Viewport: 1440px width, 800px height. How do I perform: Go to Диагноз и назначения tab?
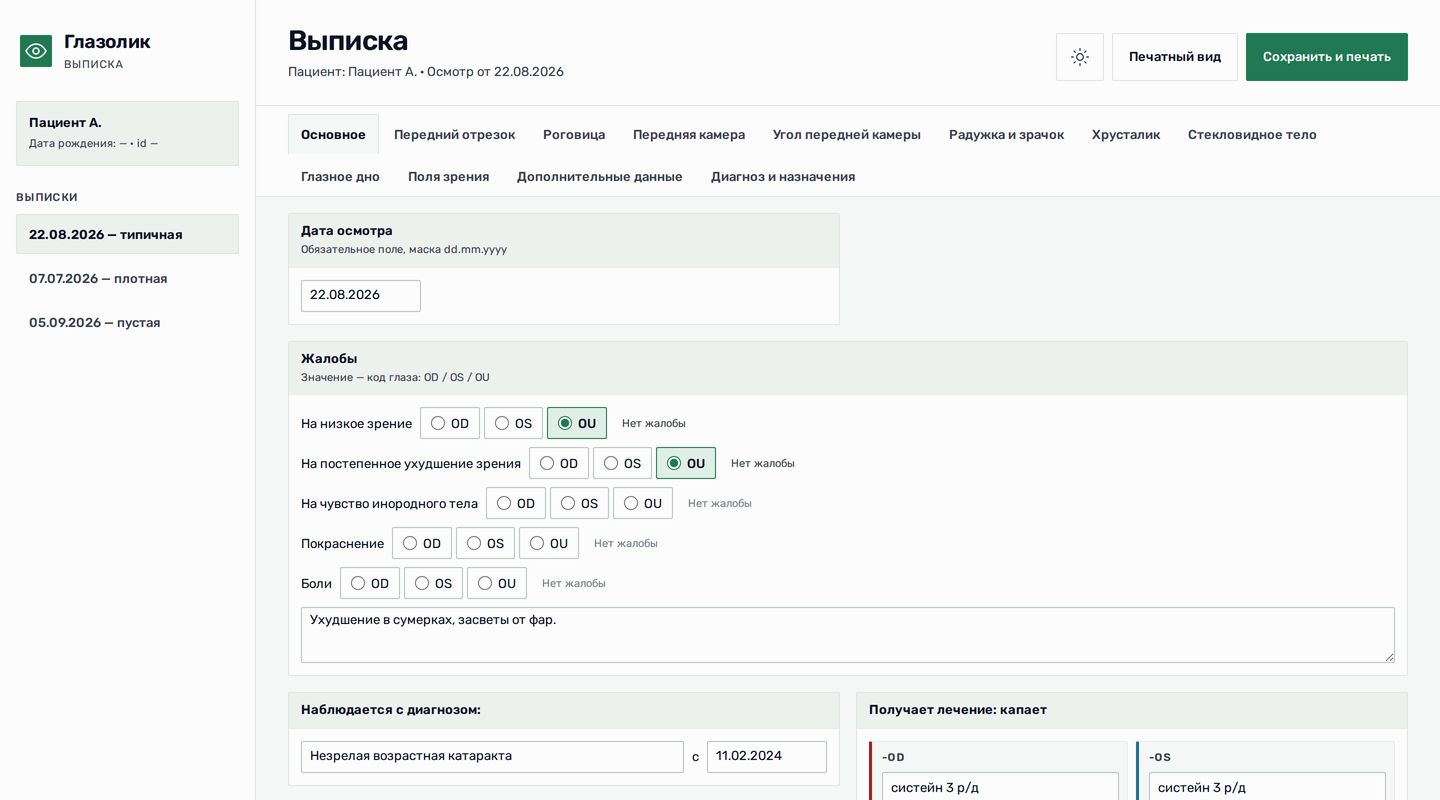783,176
